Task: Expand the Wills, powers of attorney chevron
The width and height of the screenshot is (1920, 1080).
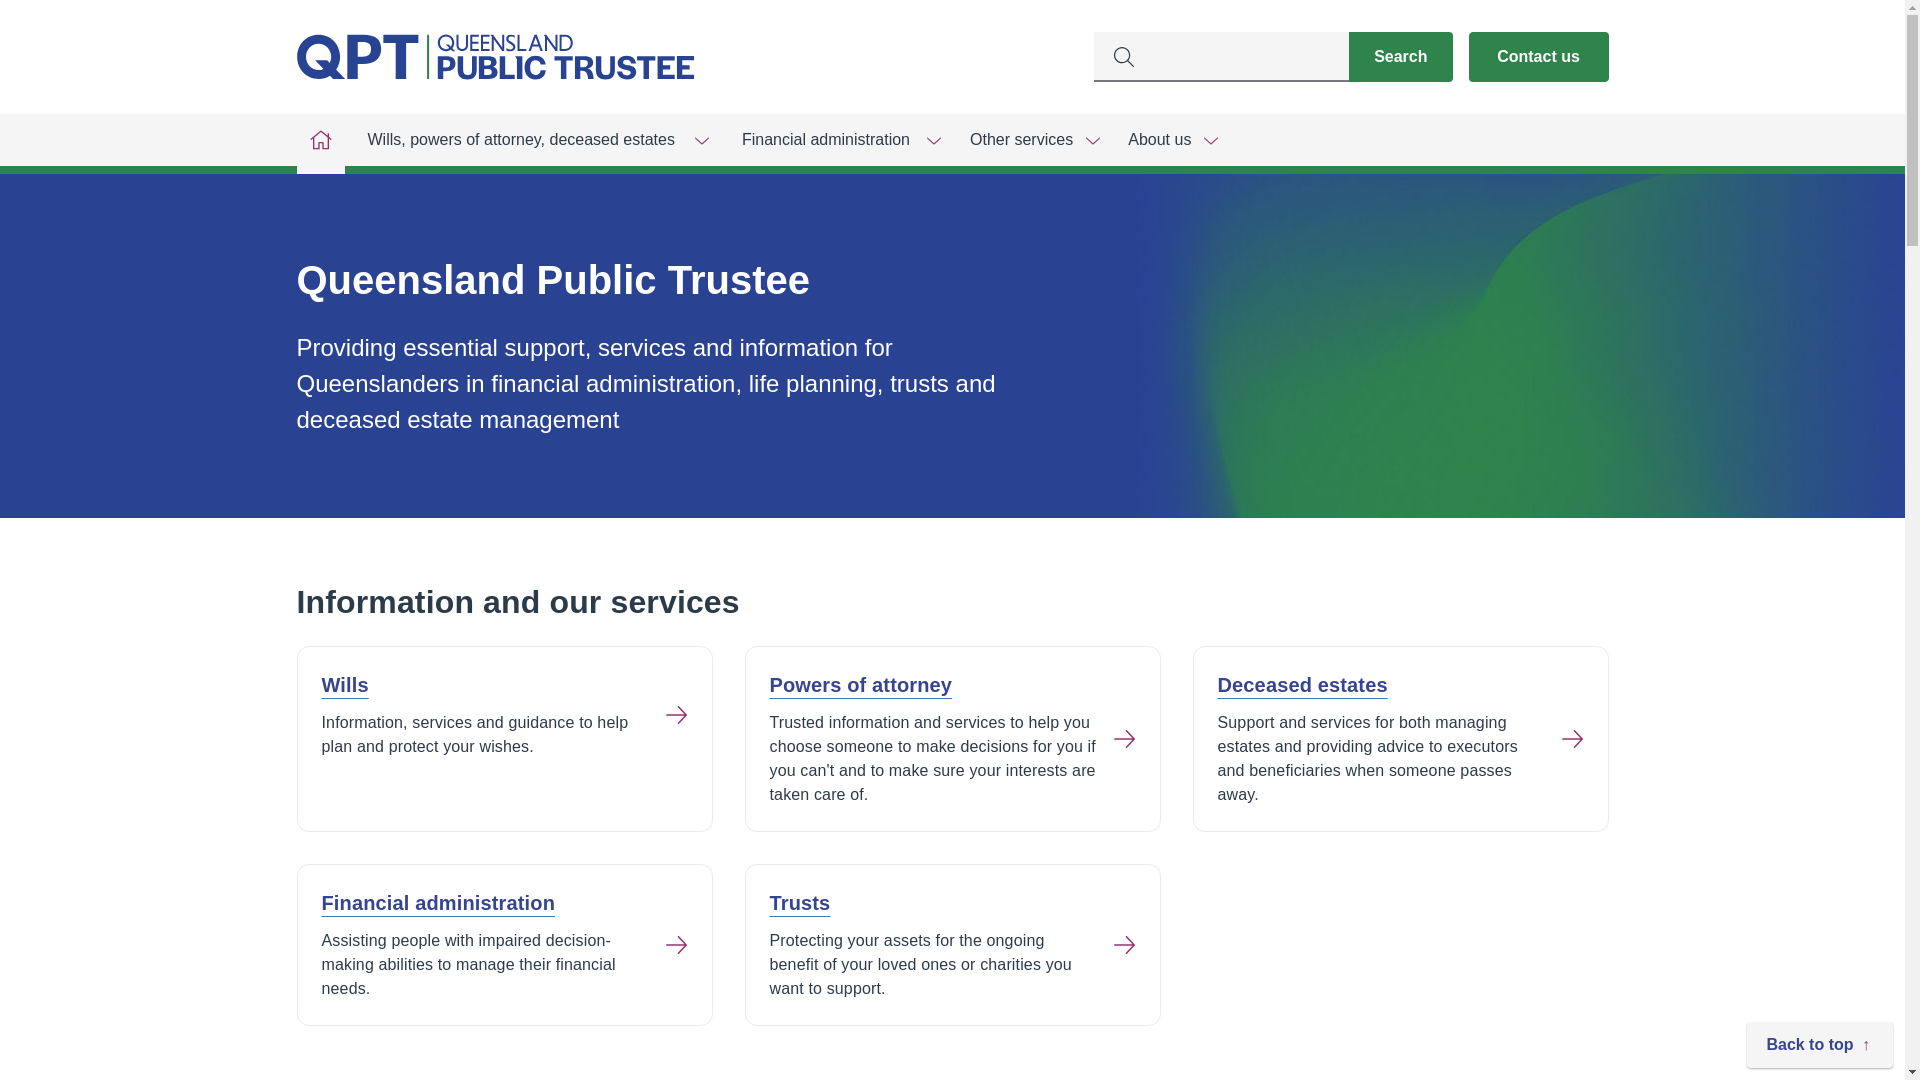Action: tap(701, 141)
